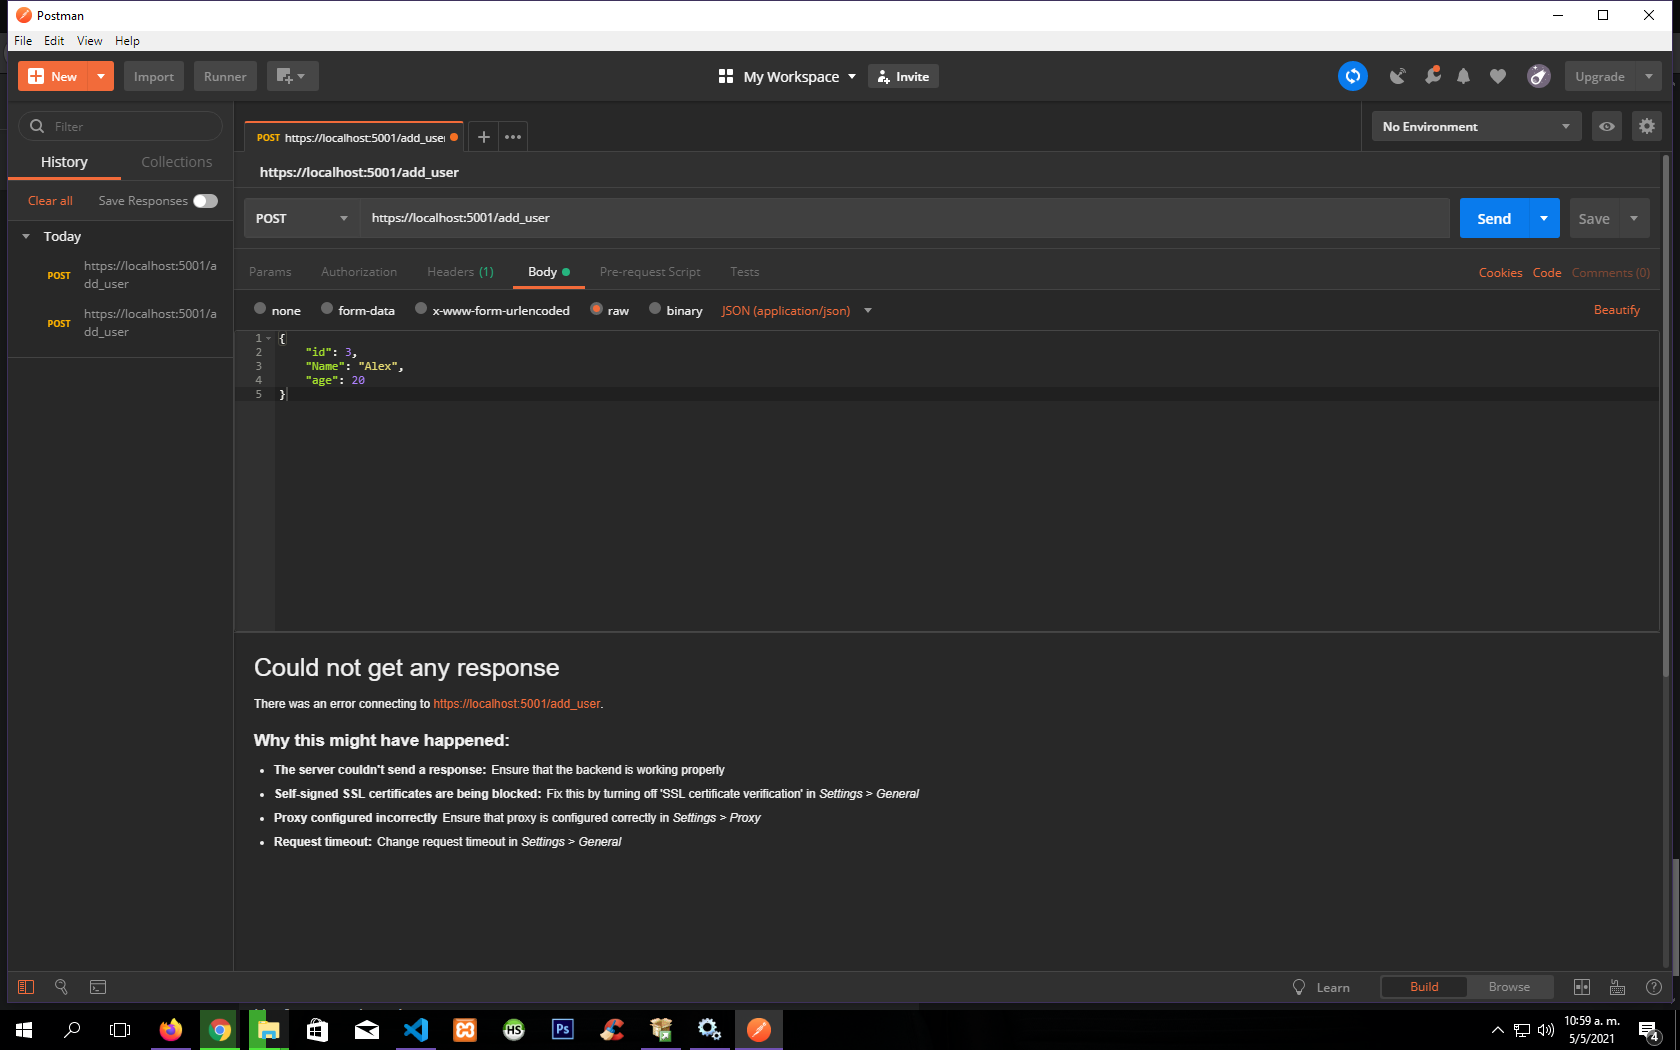The image size is (1680, 1050).
Task: Click the request URL input field
Action: tap(904, 218)
